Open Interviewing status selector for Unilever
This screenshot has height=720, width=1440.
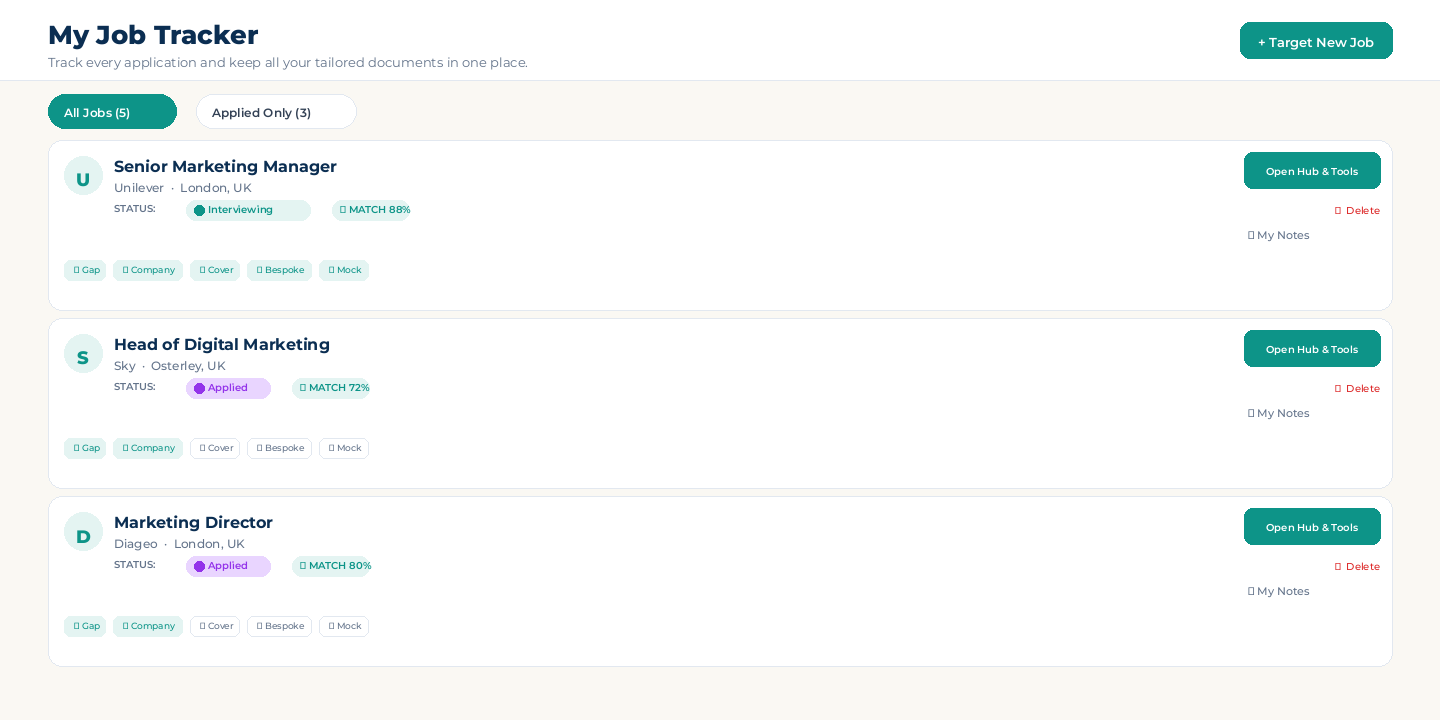[248, 210]
